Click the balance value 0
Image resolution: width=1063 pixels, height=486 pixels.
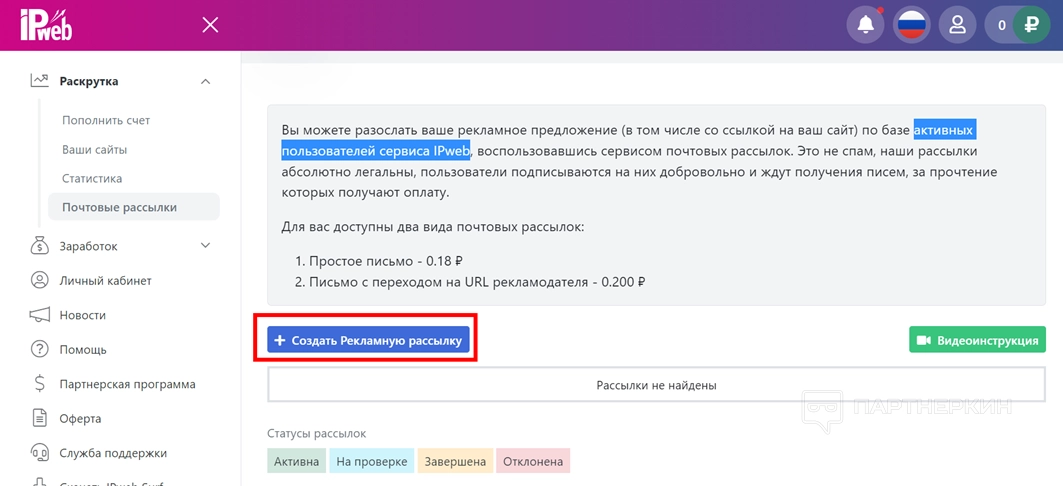coord(1001,26)
